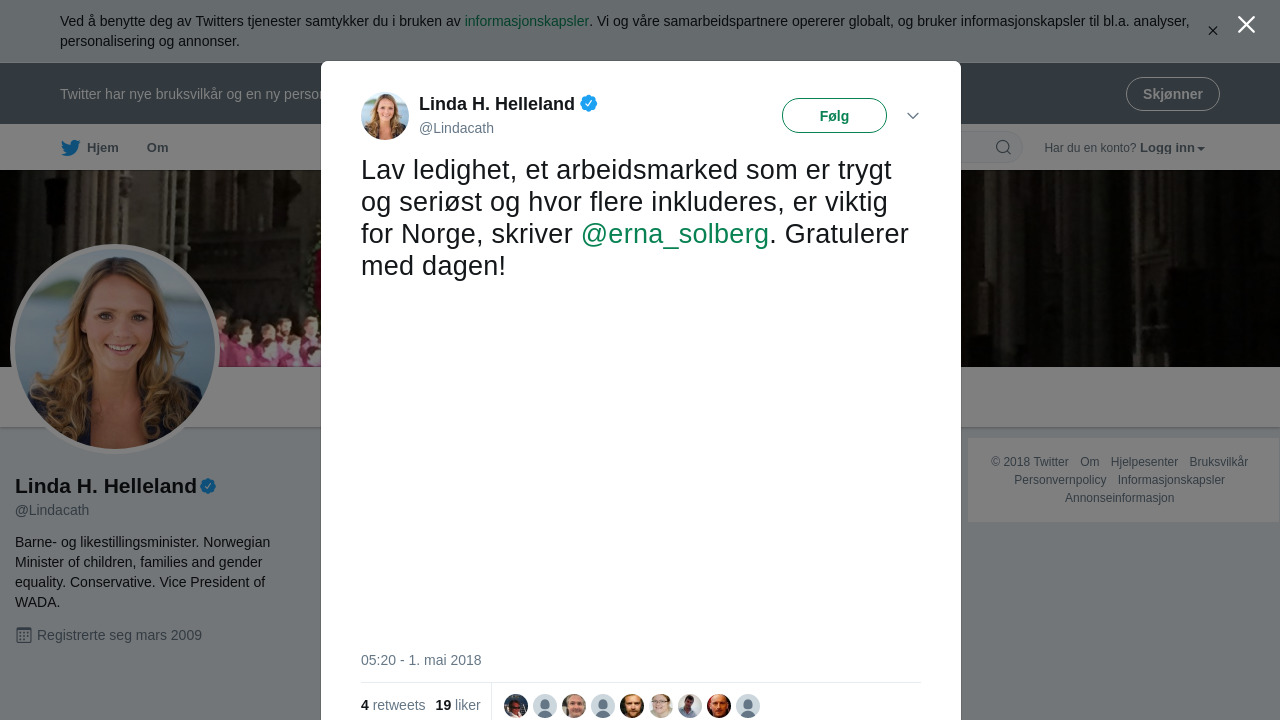Dismiss the cookie notice small X

point(1213,31)
